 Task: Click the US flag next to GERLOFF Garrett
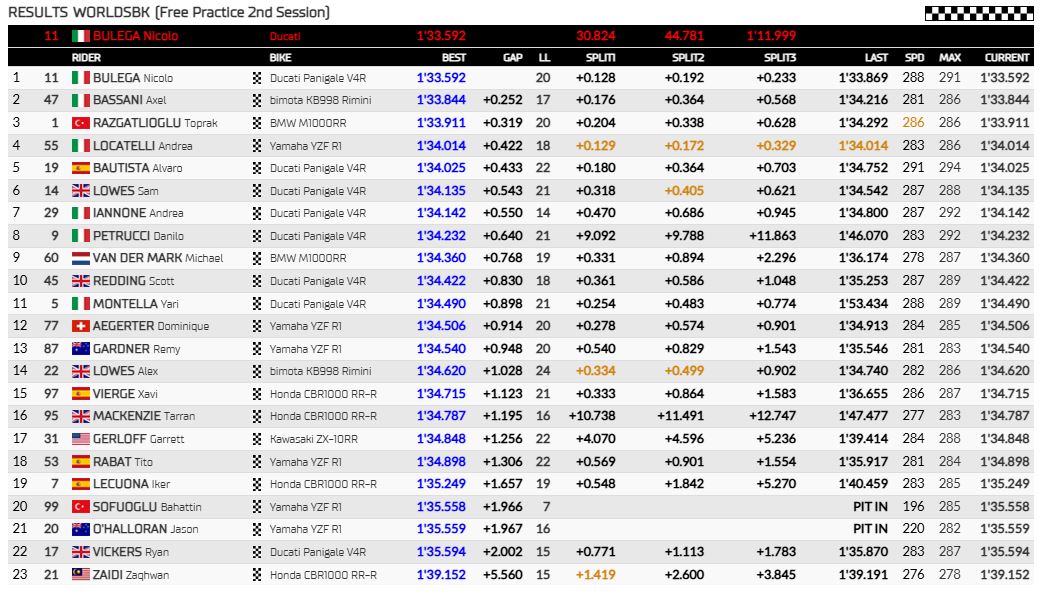[81, 439]
